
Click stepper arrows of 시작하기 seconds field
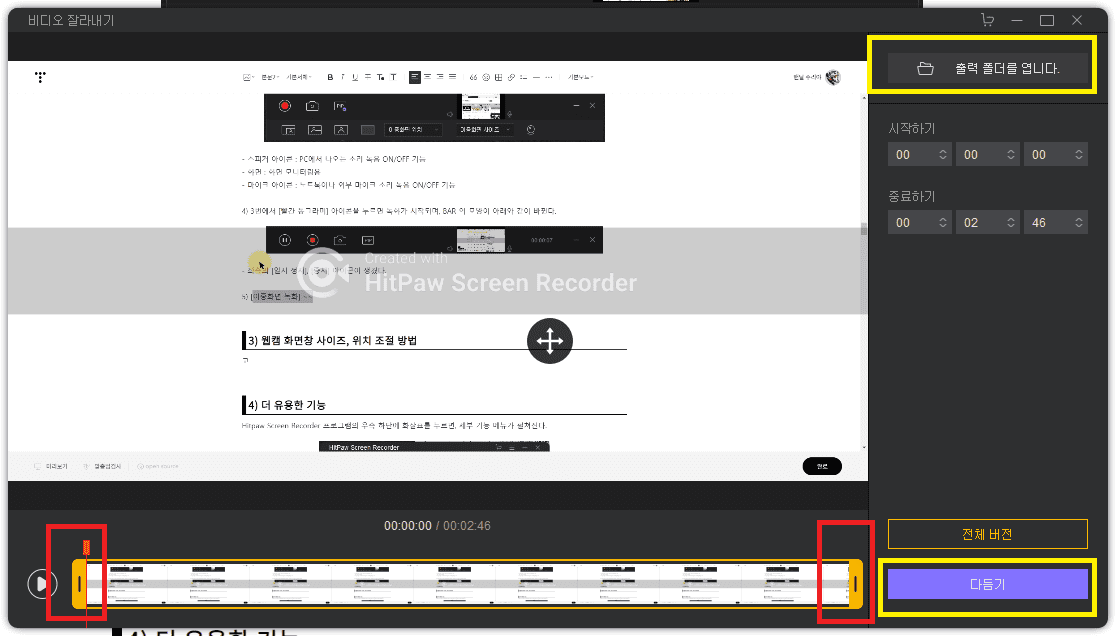[1079, 154]
